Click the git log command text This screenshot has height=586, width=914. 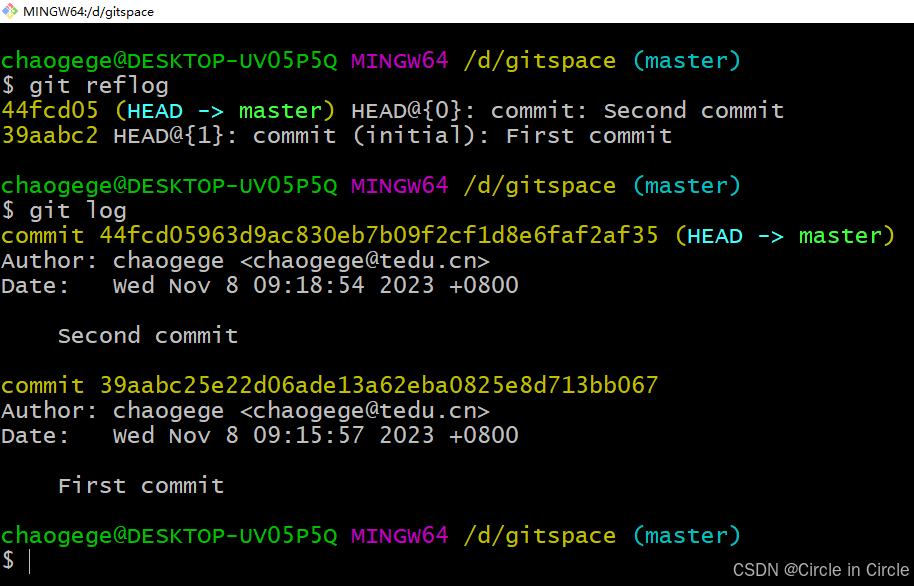[x=77, y=210]
